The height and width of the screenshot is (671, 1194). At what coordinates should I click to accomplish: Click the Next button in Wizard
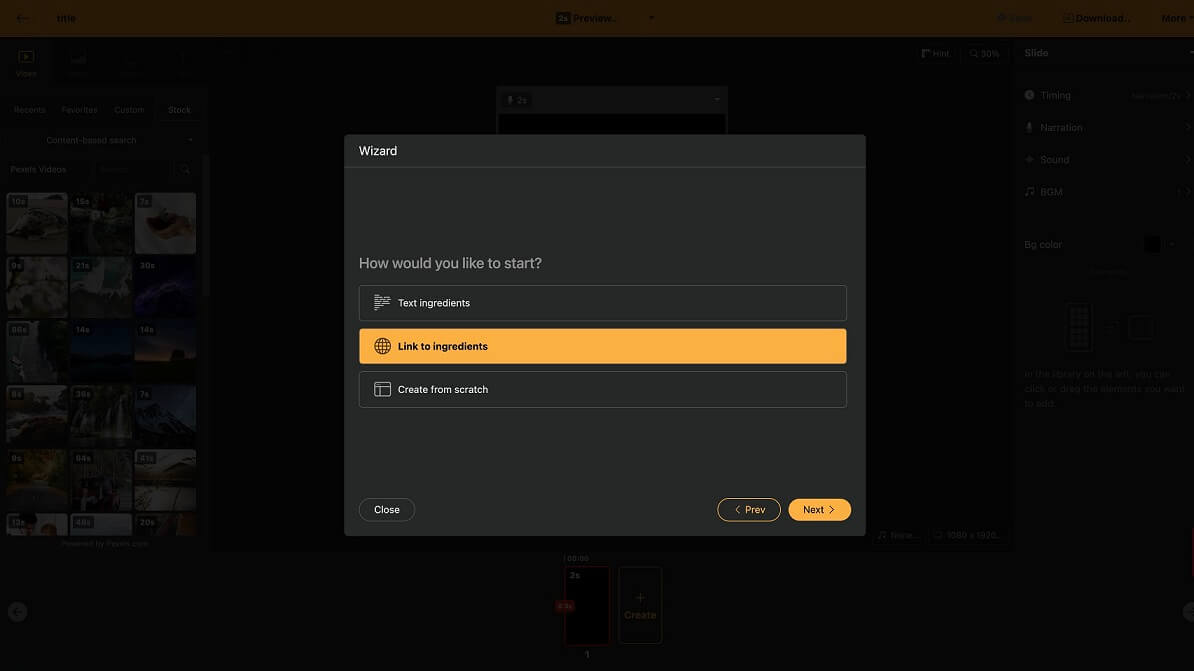tap(819, 510)
